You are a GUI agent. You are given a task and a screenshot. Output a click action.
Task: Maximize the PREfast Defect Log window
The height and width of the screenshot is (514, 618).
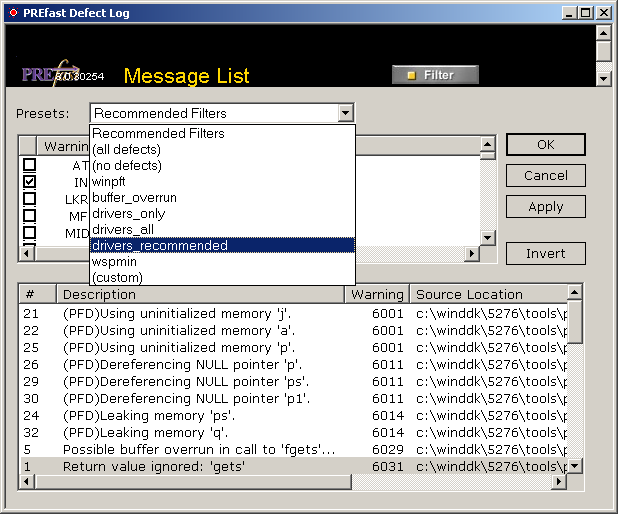(586, 13)
